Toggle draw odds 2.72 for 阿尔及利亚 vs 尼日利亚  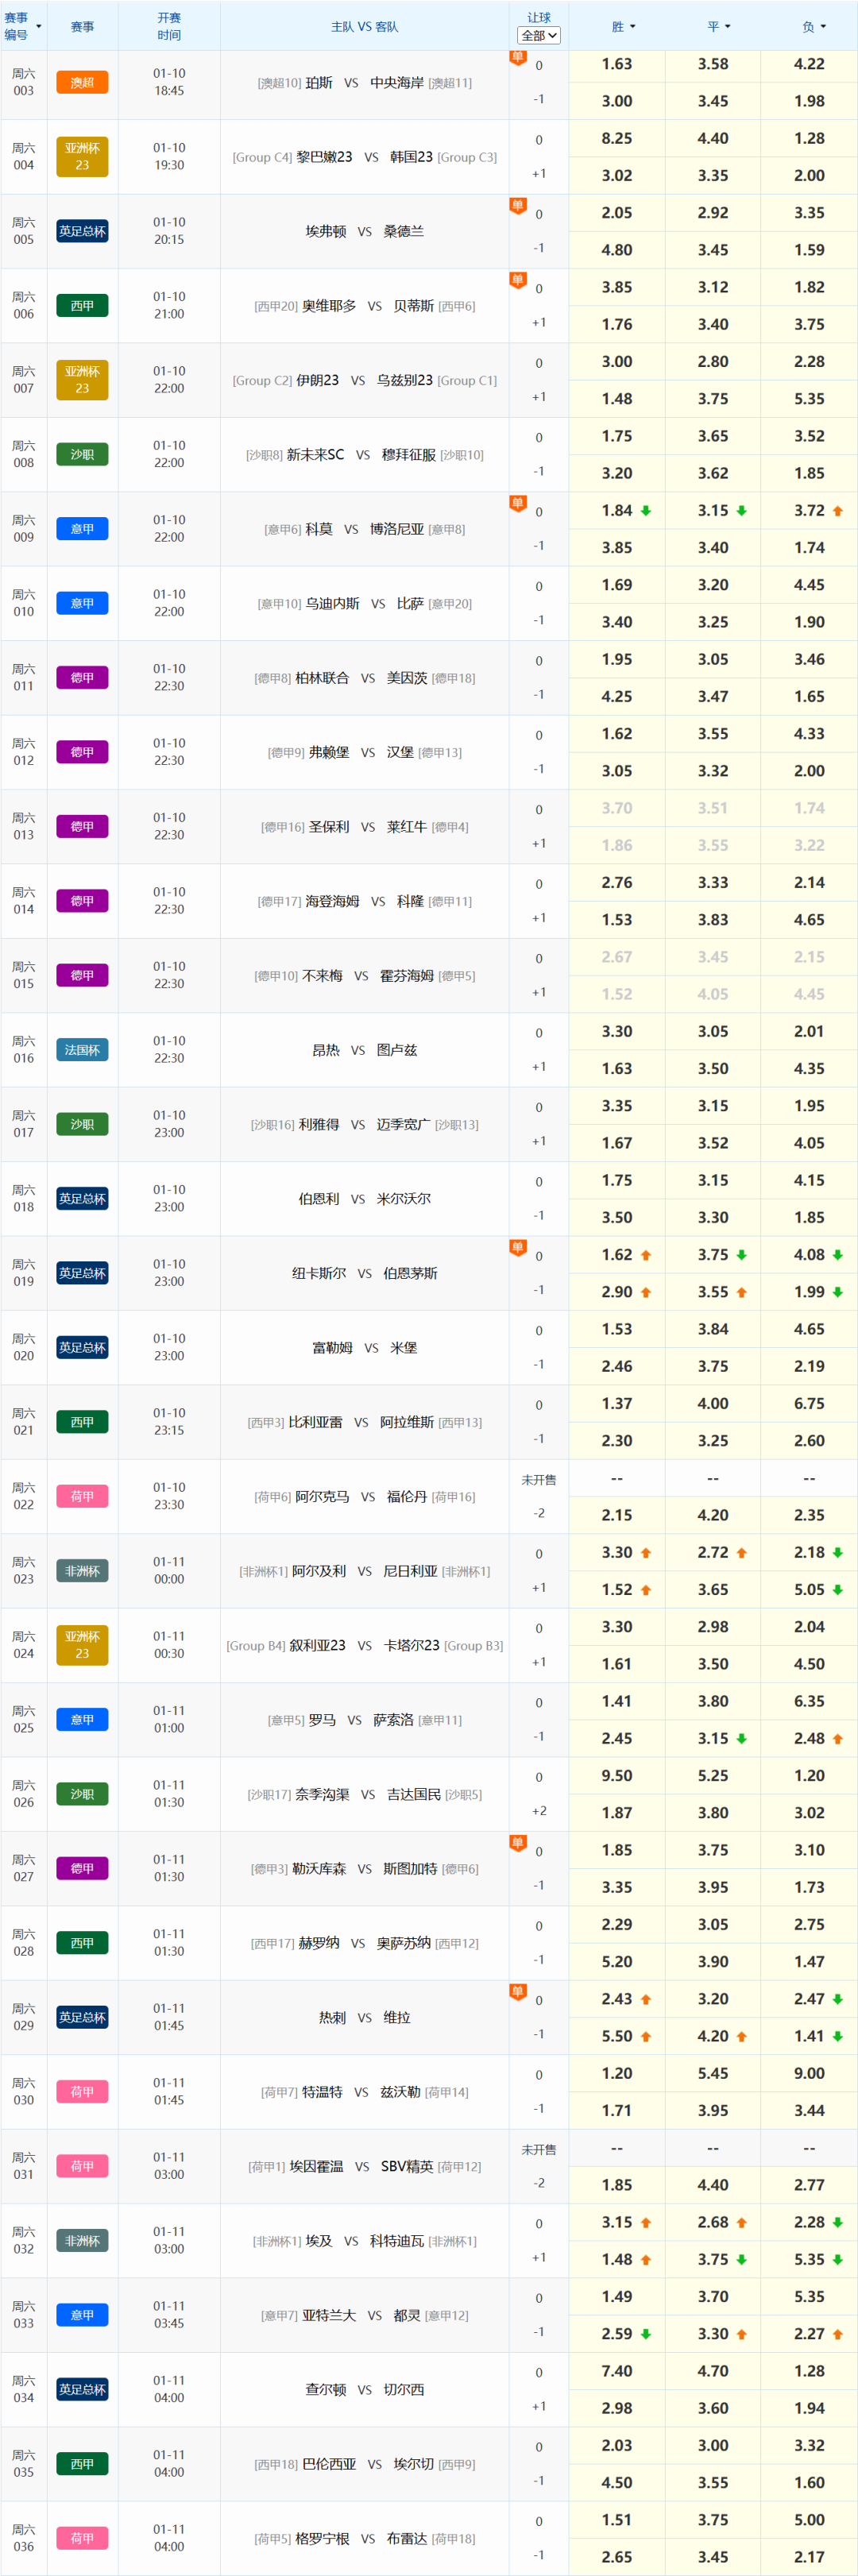(713, 1552)
